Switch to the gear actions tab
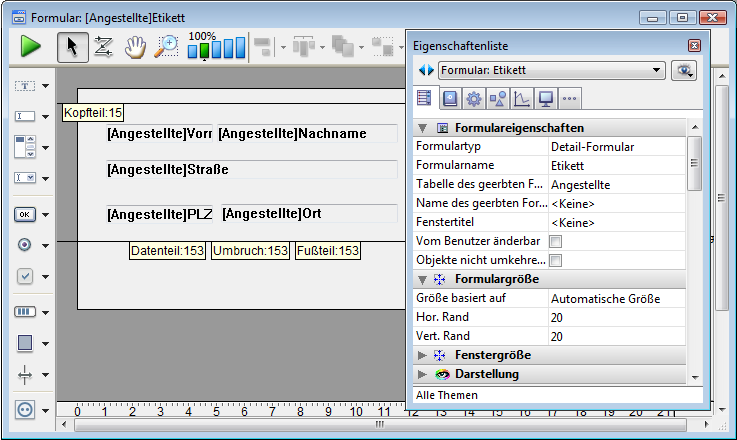Viewport: 737px width, 440px height. pyautogui.click(x=474, y=98)
